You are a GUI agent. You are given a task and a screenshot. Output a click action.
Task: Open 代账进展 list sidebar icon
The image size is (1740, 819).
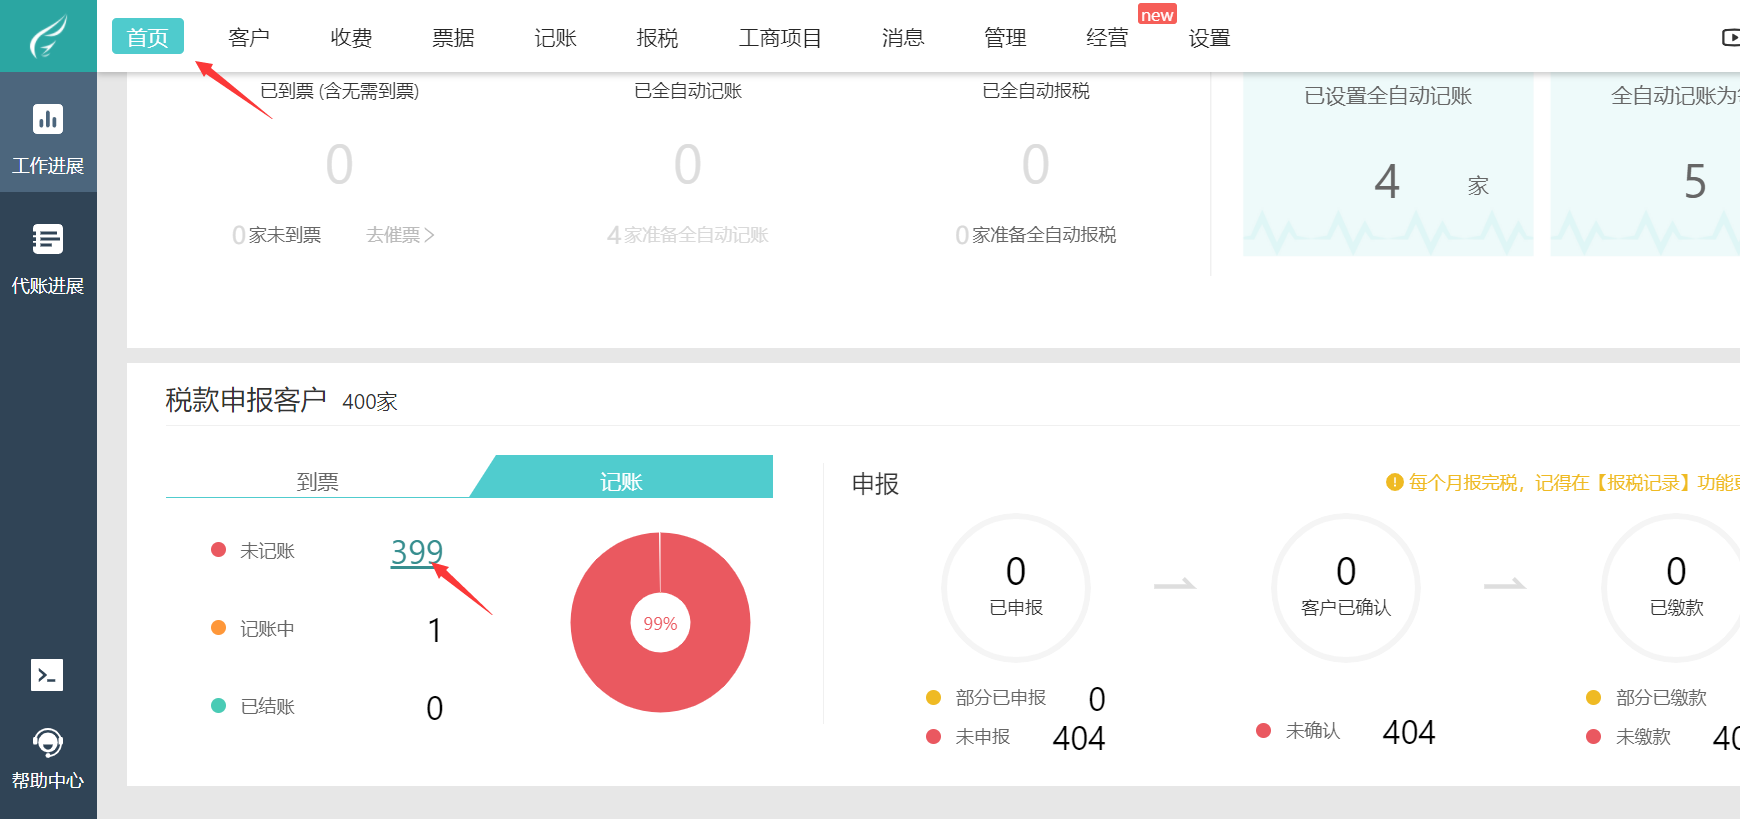[47, 240]
